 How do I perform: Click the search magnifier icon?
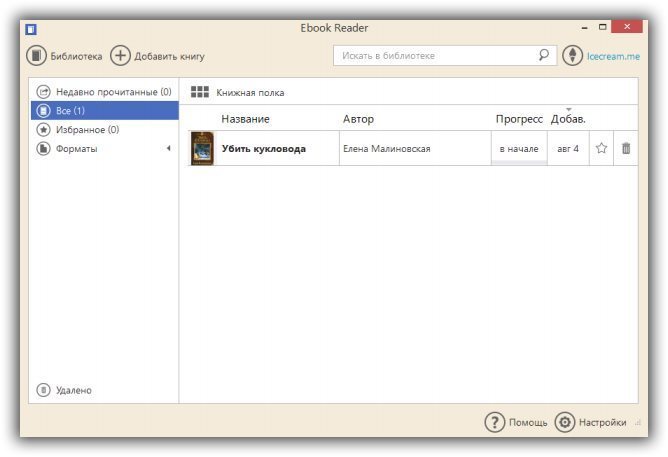tap(544, 56)
